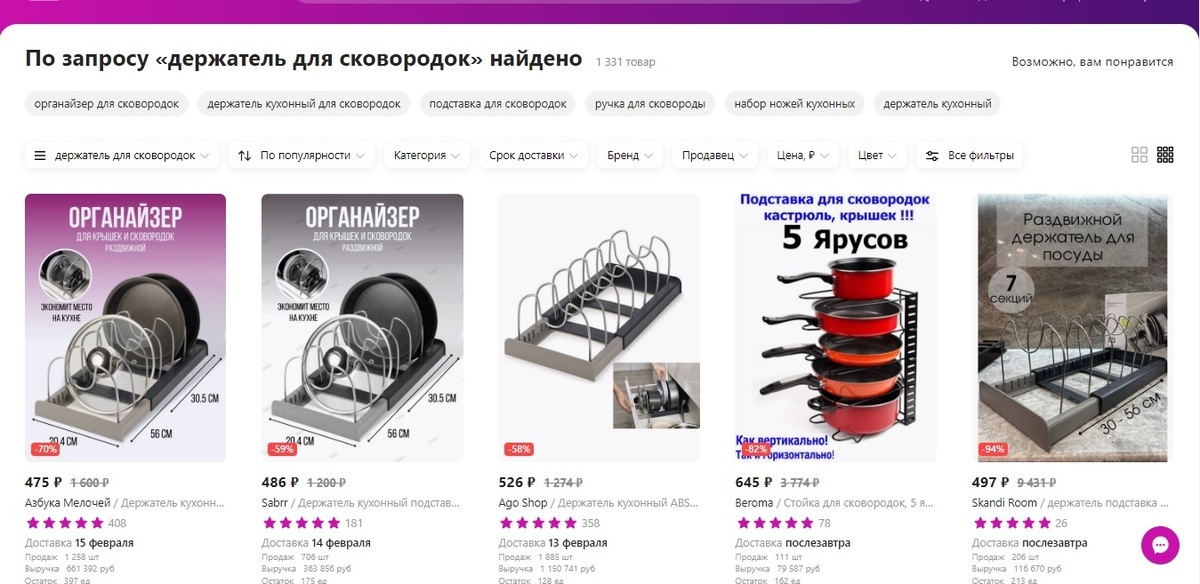The height and width of the screenshot is (584, 1200).
Task: Click the -70% discount badge
Action: 45,449
